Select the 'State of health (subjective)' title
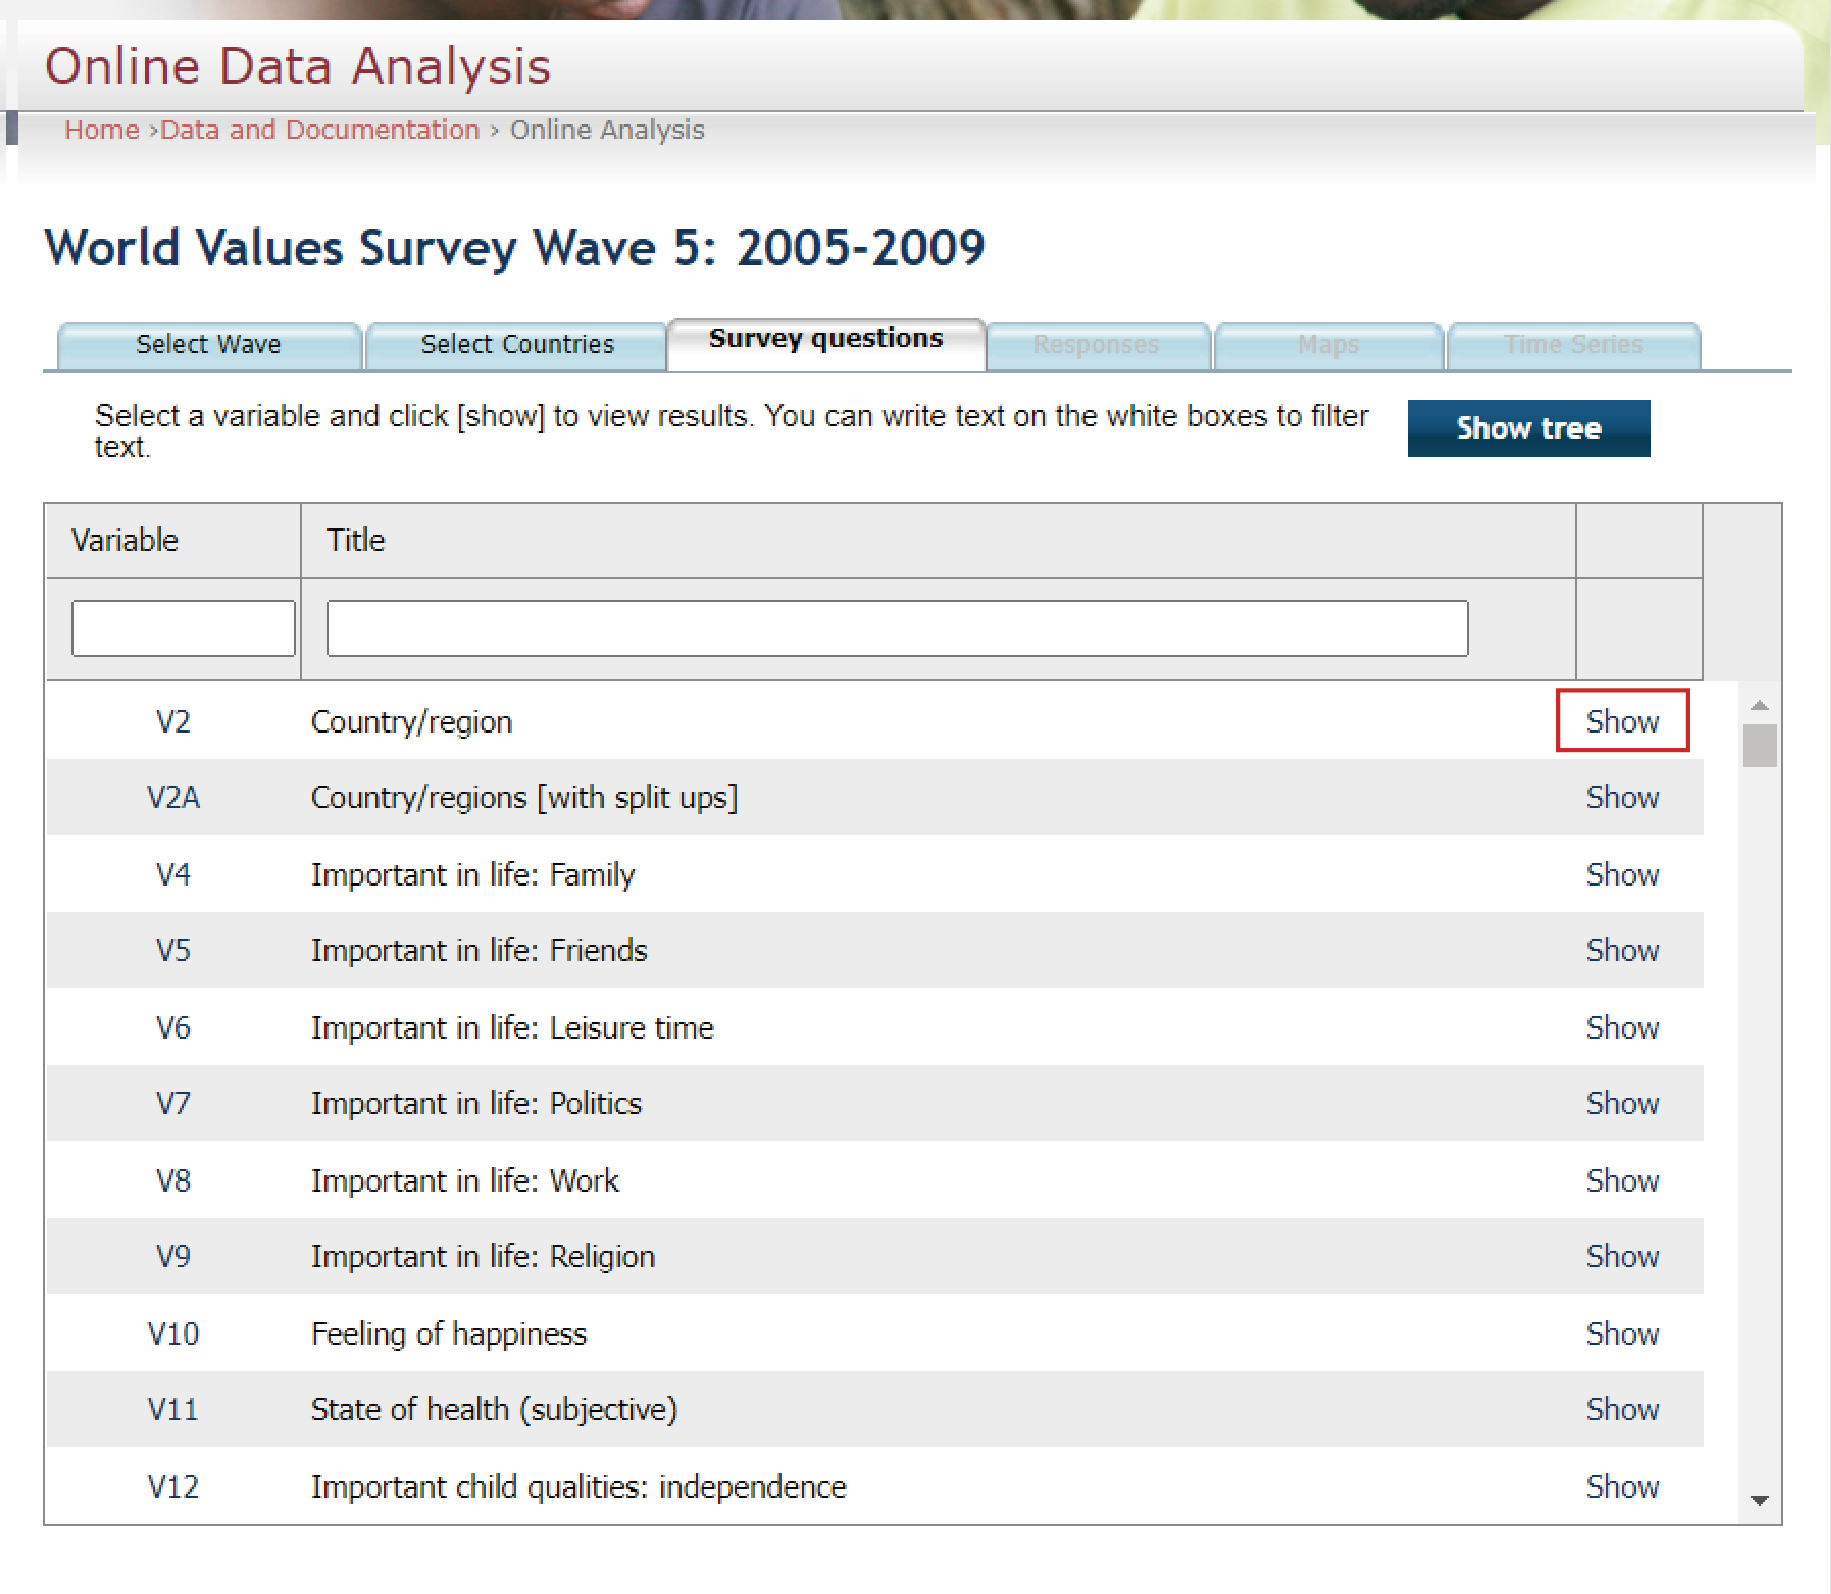1831x1594 pixels. click(494, 1410)
